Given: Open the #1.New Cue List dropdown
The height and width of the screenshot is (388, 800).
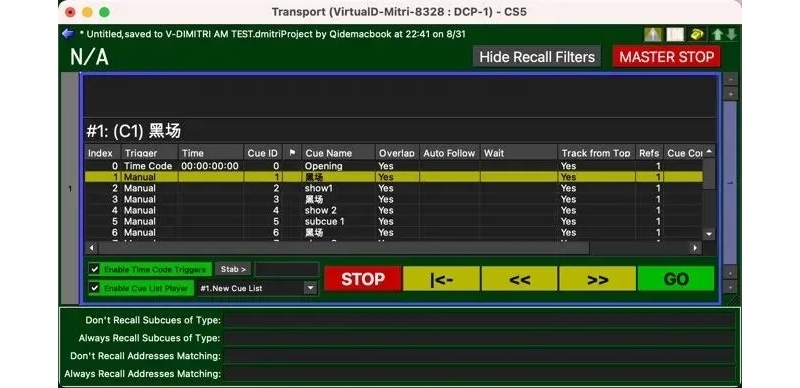Looking at the screenshot, I should pos(258,288).
